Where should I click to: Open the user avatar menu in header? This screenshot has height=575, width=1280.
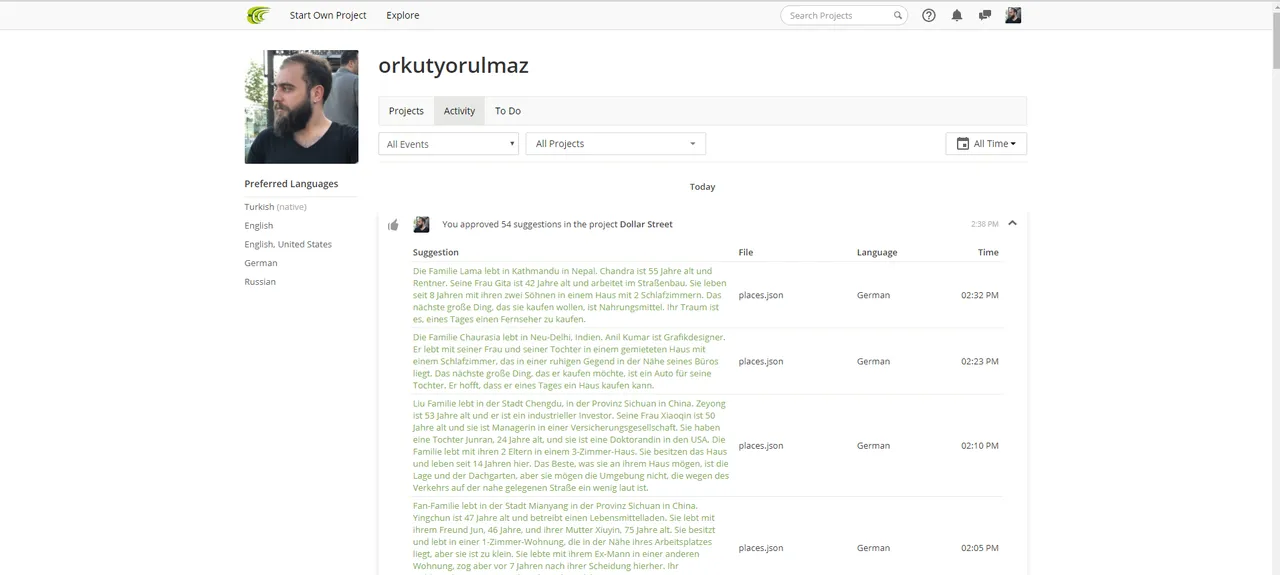1013,15
